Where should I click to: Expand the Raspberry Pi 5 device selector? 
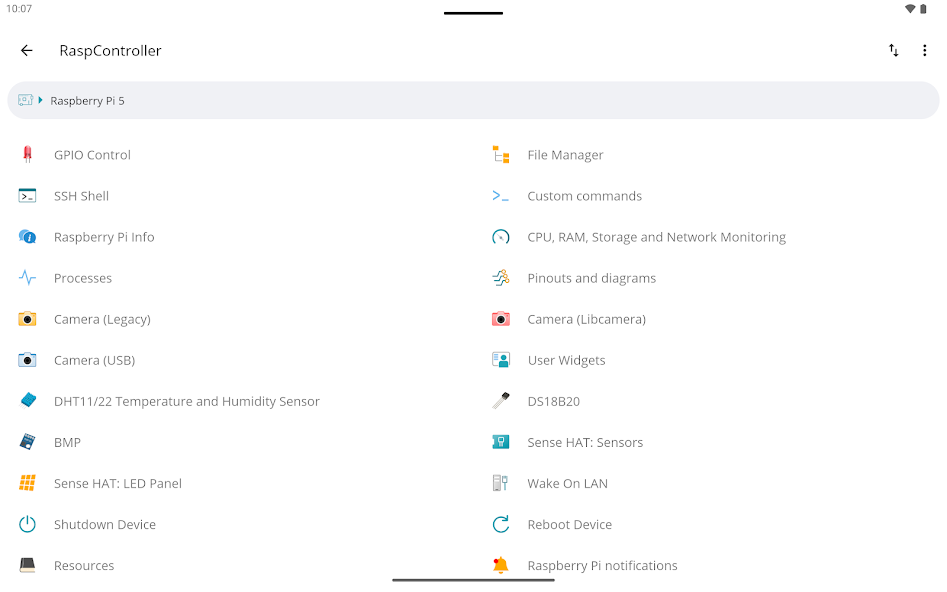474,100
